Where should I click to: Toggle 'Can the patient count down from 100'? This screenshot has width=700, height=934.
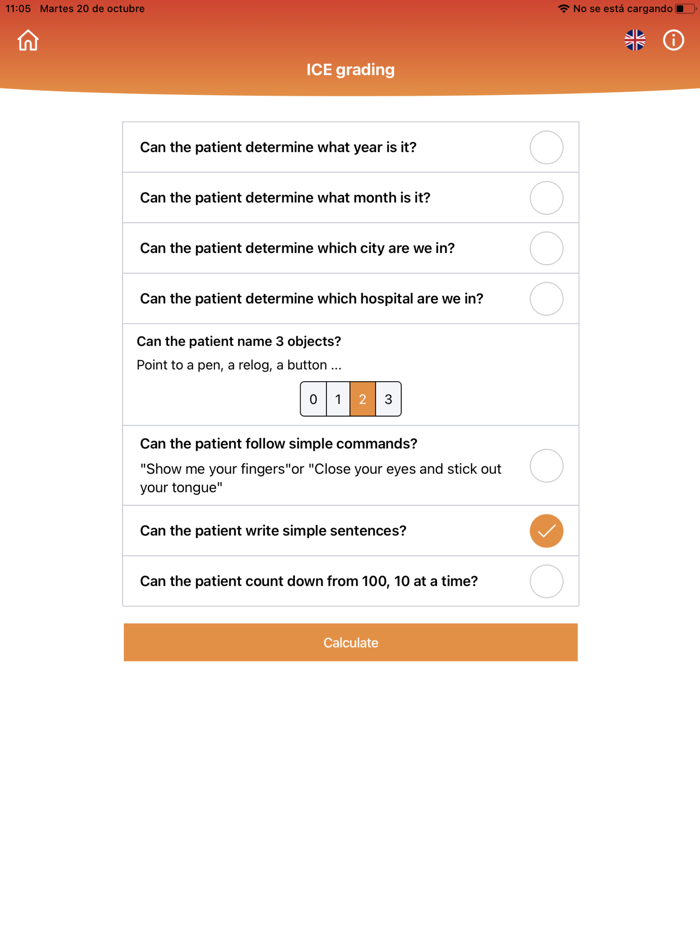(x=546, y=581)
